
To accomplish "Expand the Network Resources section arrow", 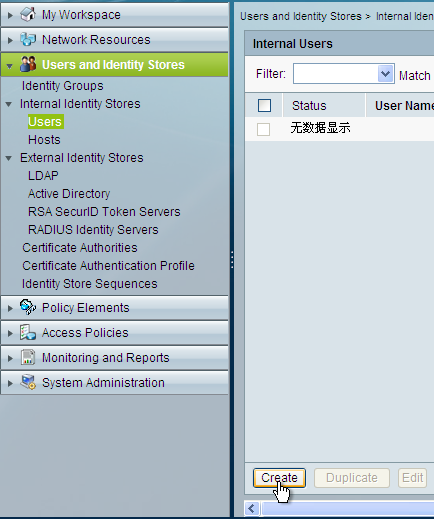I will tap(10, 40).
